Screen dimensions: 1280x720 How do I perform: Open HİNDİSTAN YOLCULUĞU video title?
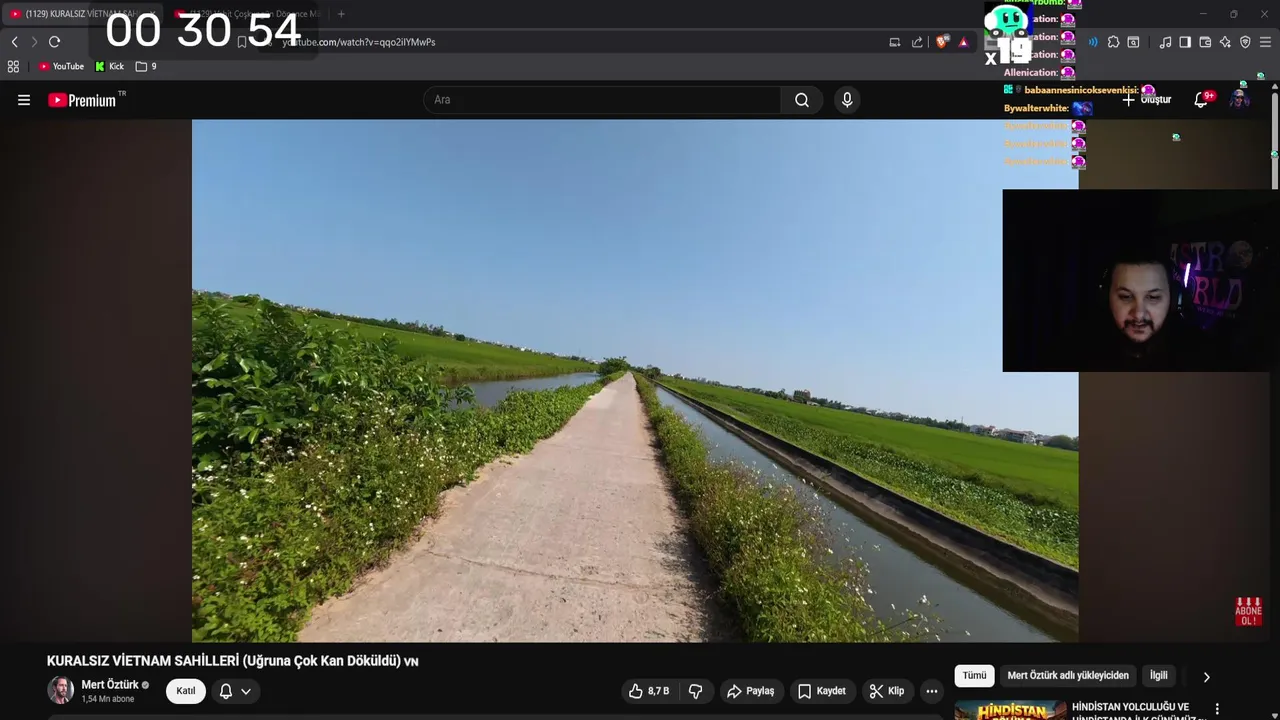[x=1137, y=712]
